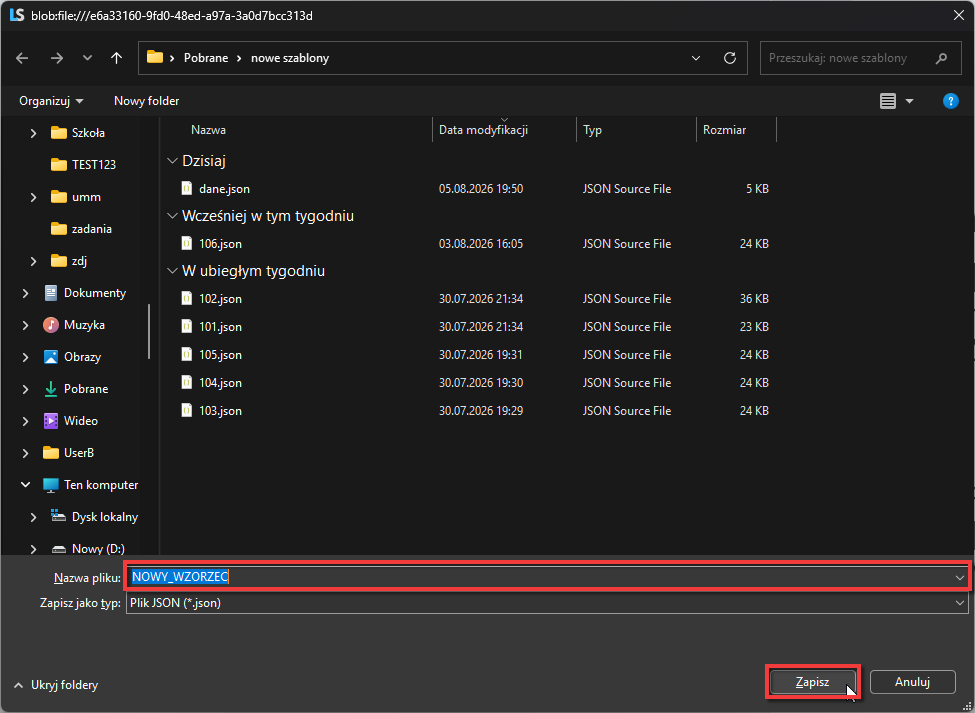Refresh the nowe szablony folder
The image size is (975, 713).
click(730, 58)
